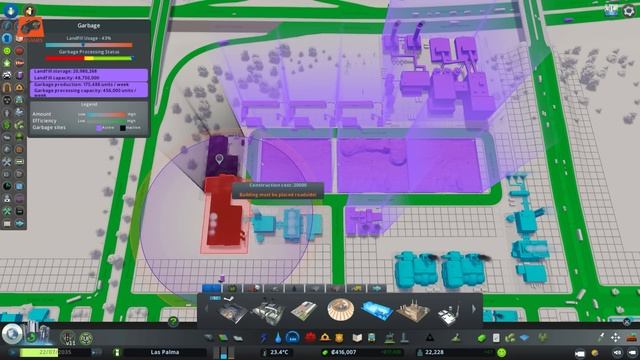Activate the Bulldozer tool
Screen dimensions: 640x360
point(632,338)
